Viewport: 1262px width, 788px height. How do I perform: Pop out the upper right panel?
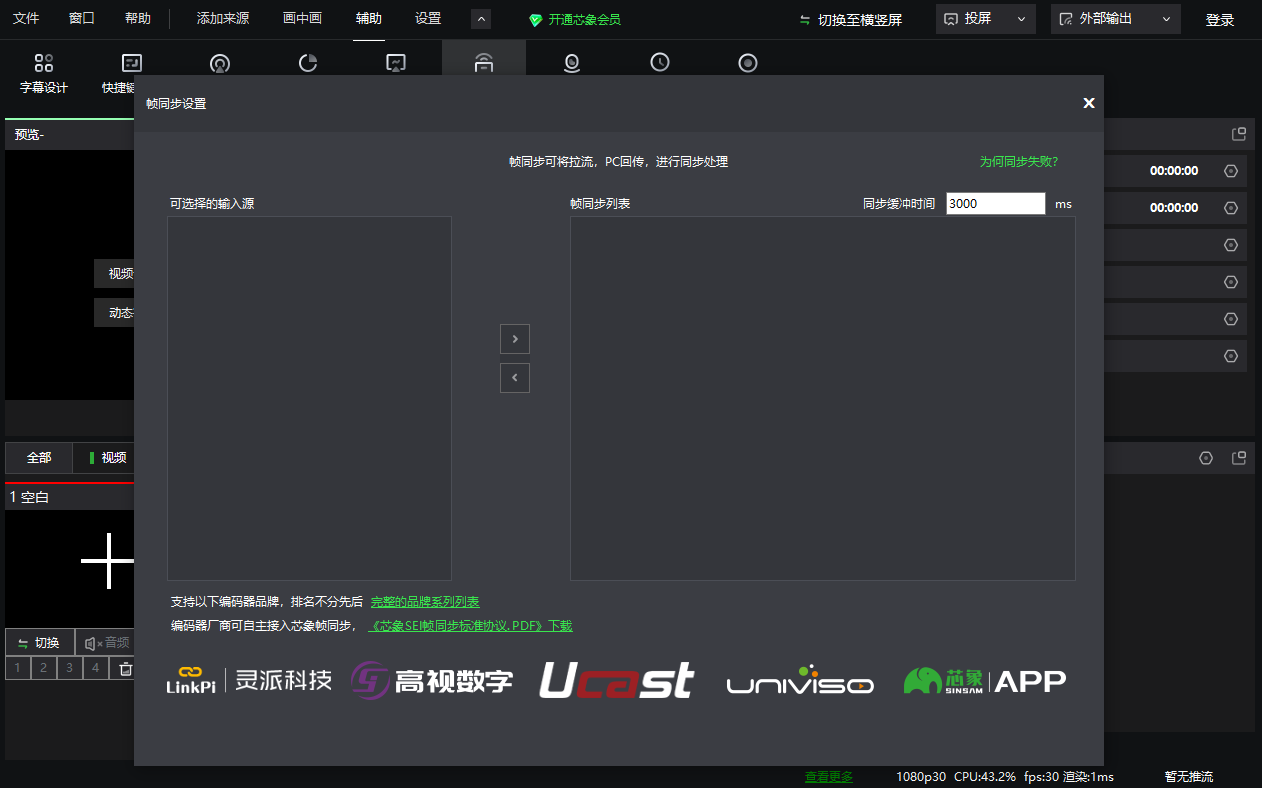(1239, 134)
